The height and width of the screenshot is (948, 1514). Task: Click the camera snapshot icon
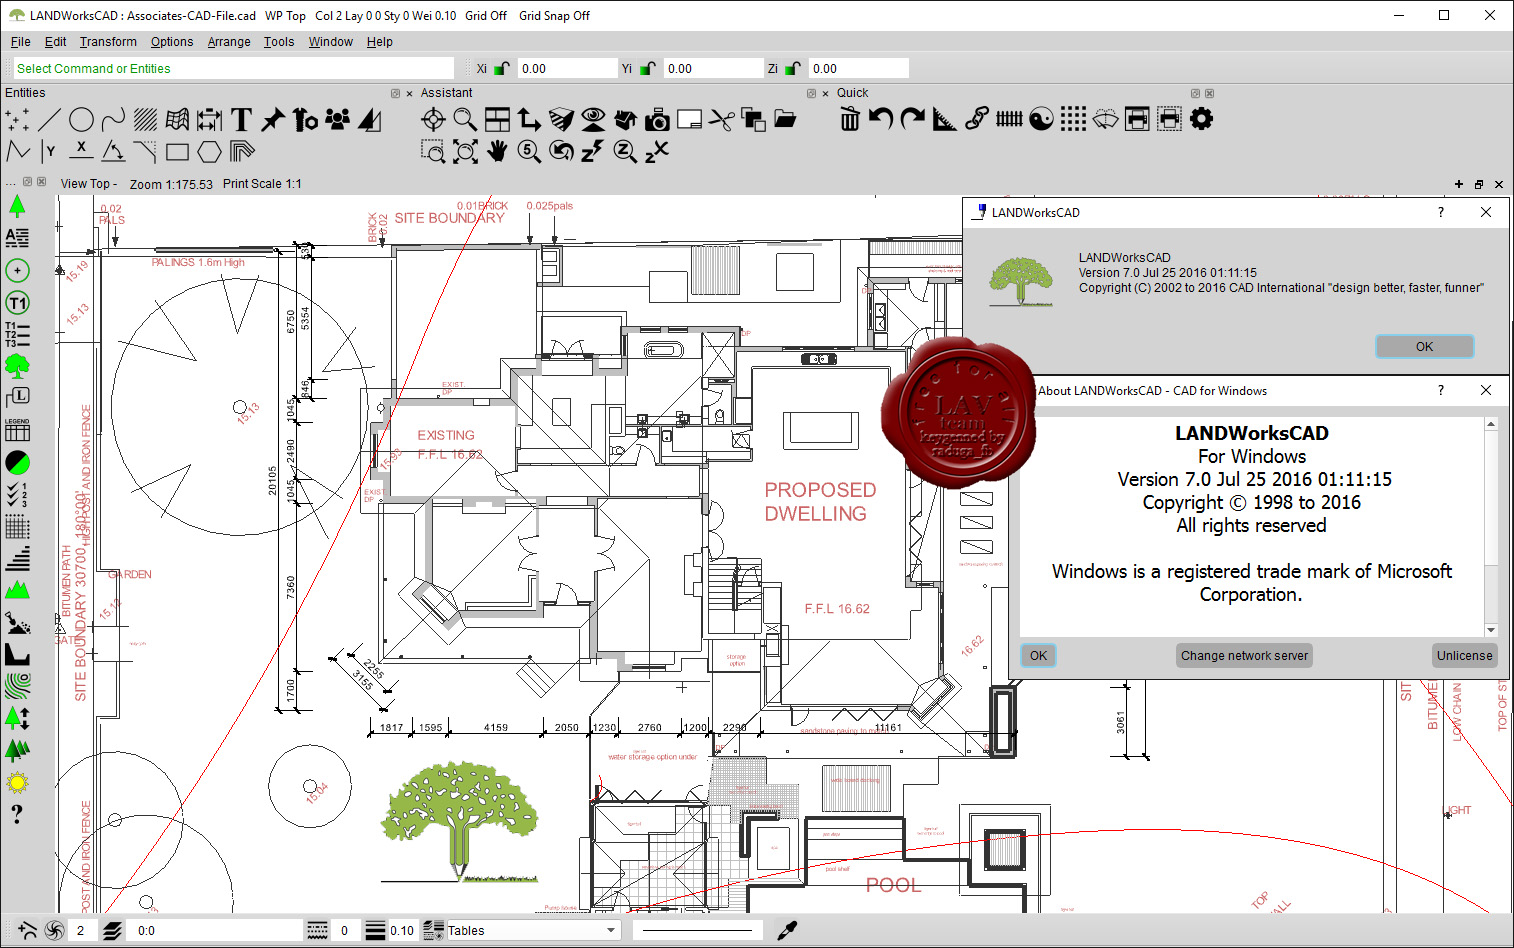(x=657, y=120)
